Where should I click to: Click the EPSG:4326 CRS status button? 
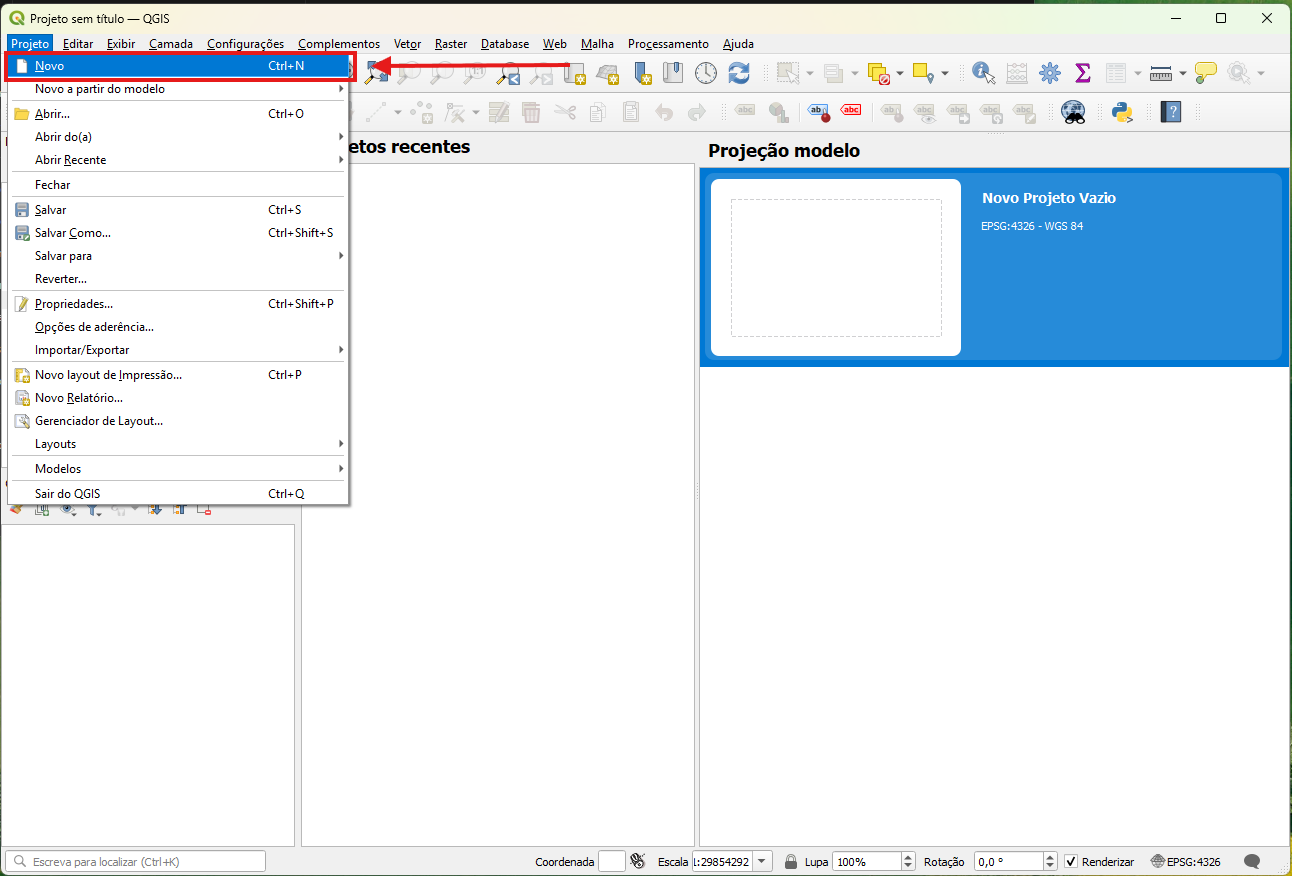[x=1186, y=861]
